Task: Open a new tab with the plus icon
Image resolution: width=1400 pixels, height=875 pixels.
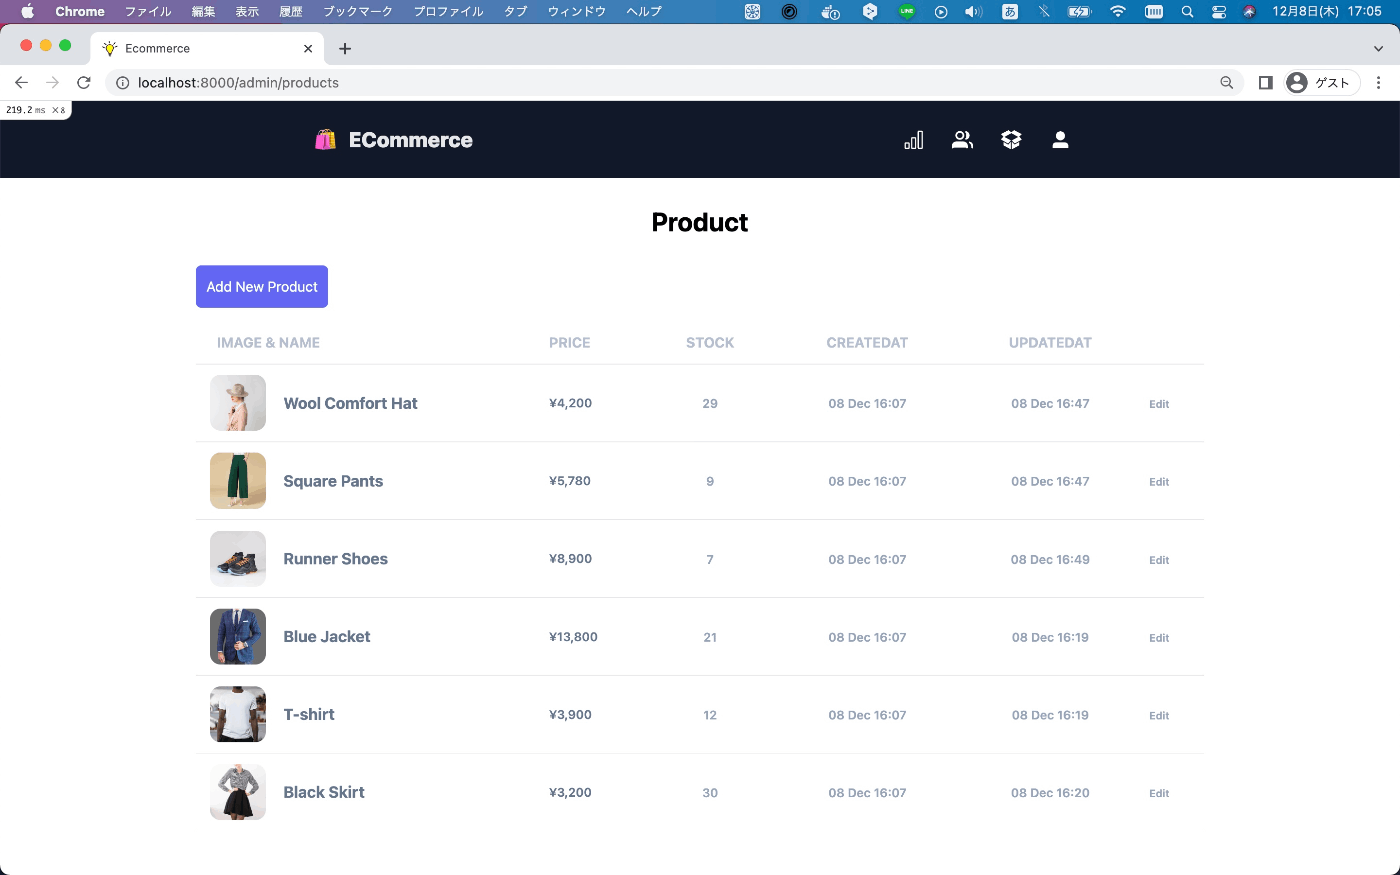Action: click(x=345, y=47)
